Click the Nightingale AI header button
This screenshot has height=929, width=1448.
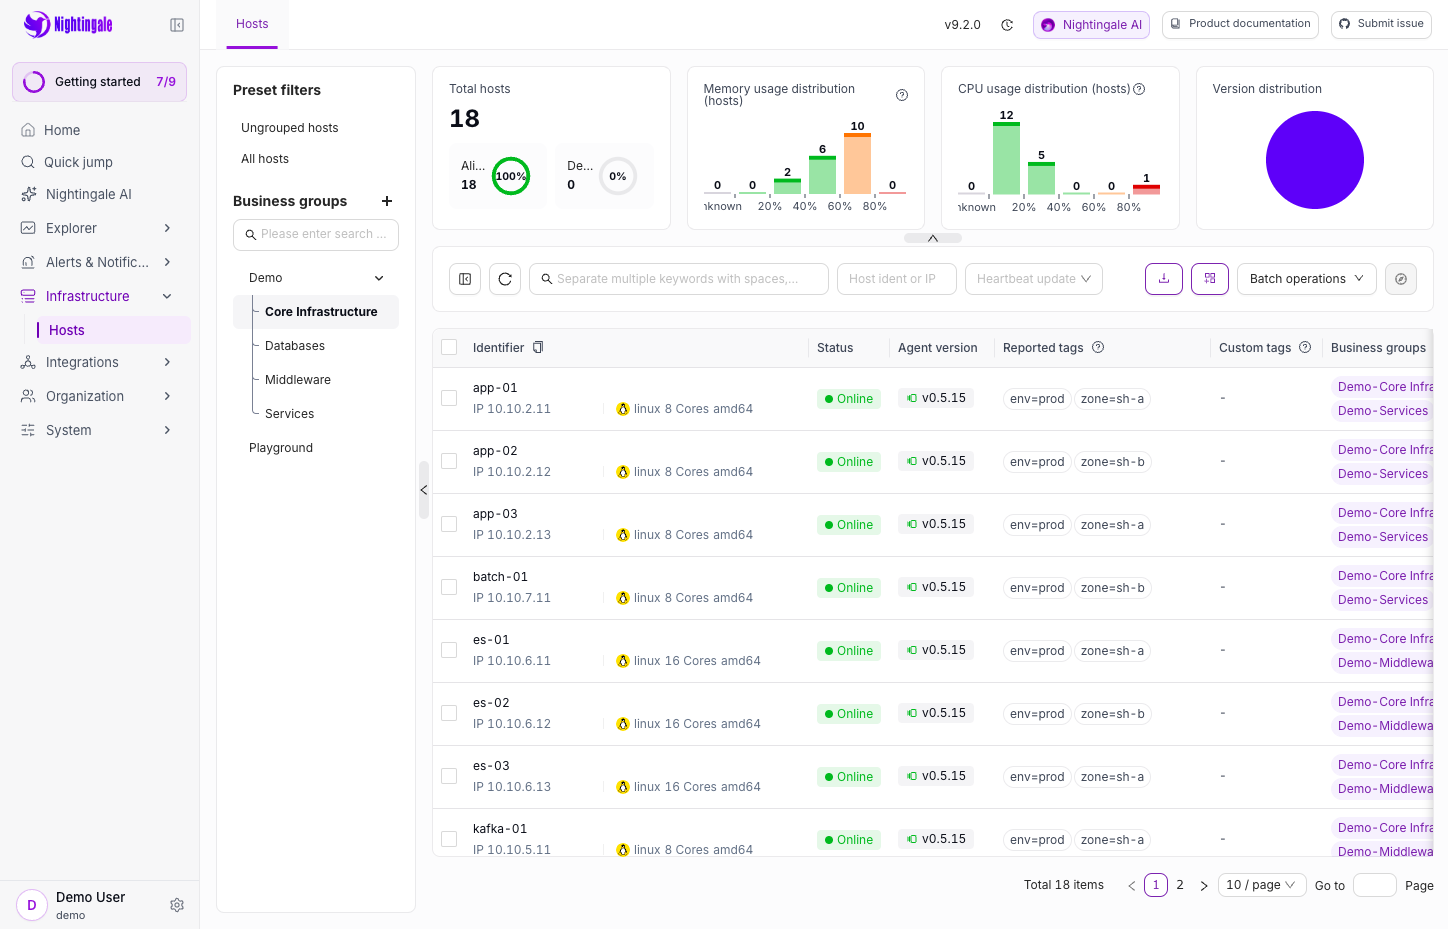tap(1091, 25)
